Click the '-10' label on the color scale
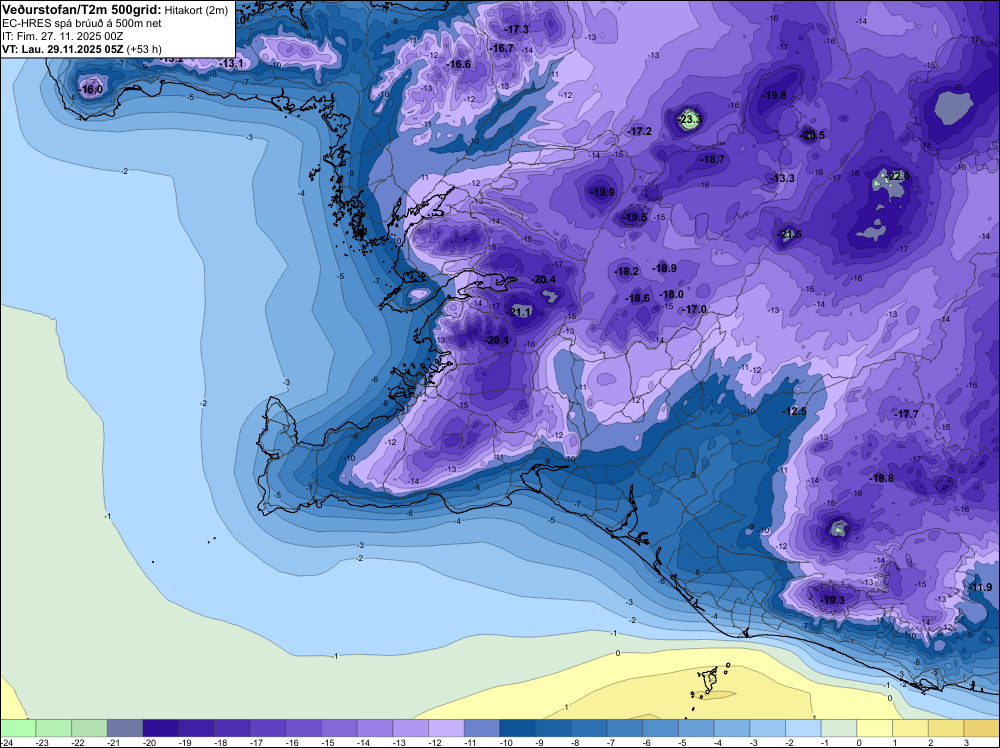The width and height of the screenshot is (1000, 748). point(506,742)
